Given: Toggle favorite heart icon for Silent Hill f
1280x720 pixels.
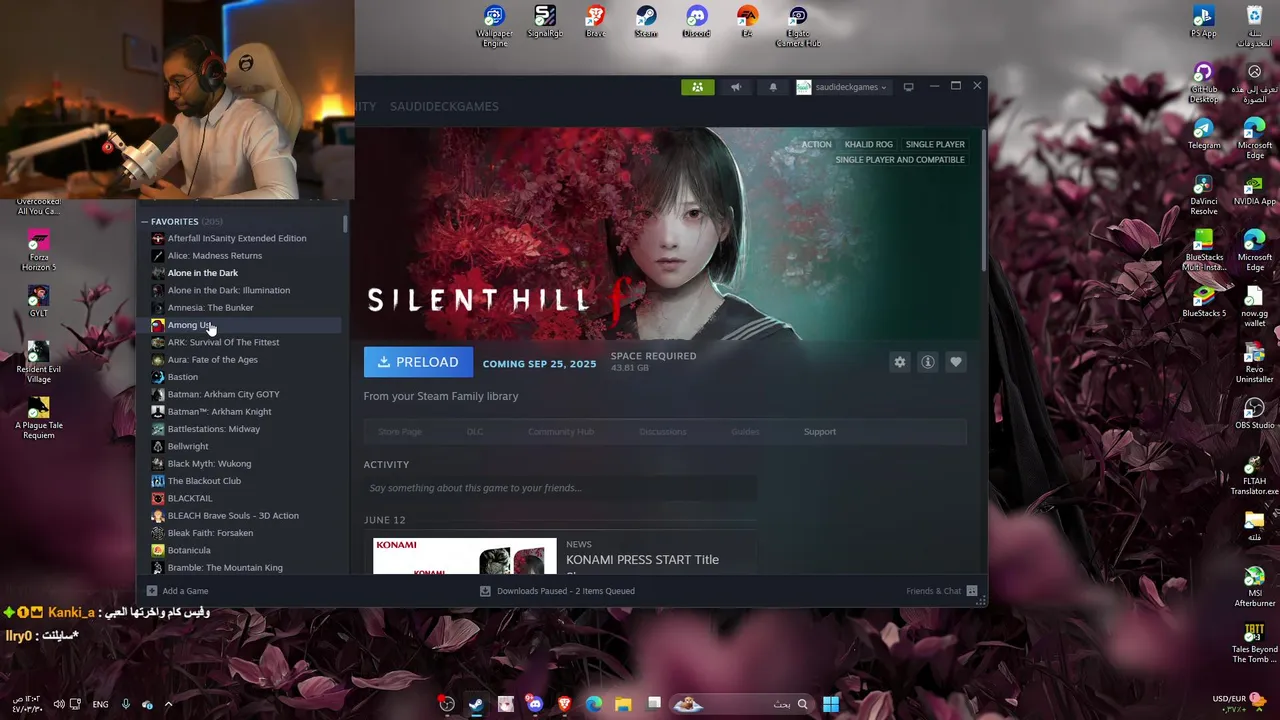Looking at the screenshot, I should [x=955, y=362].
